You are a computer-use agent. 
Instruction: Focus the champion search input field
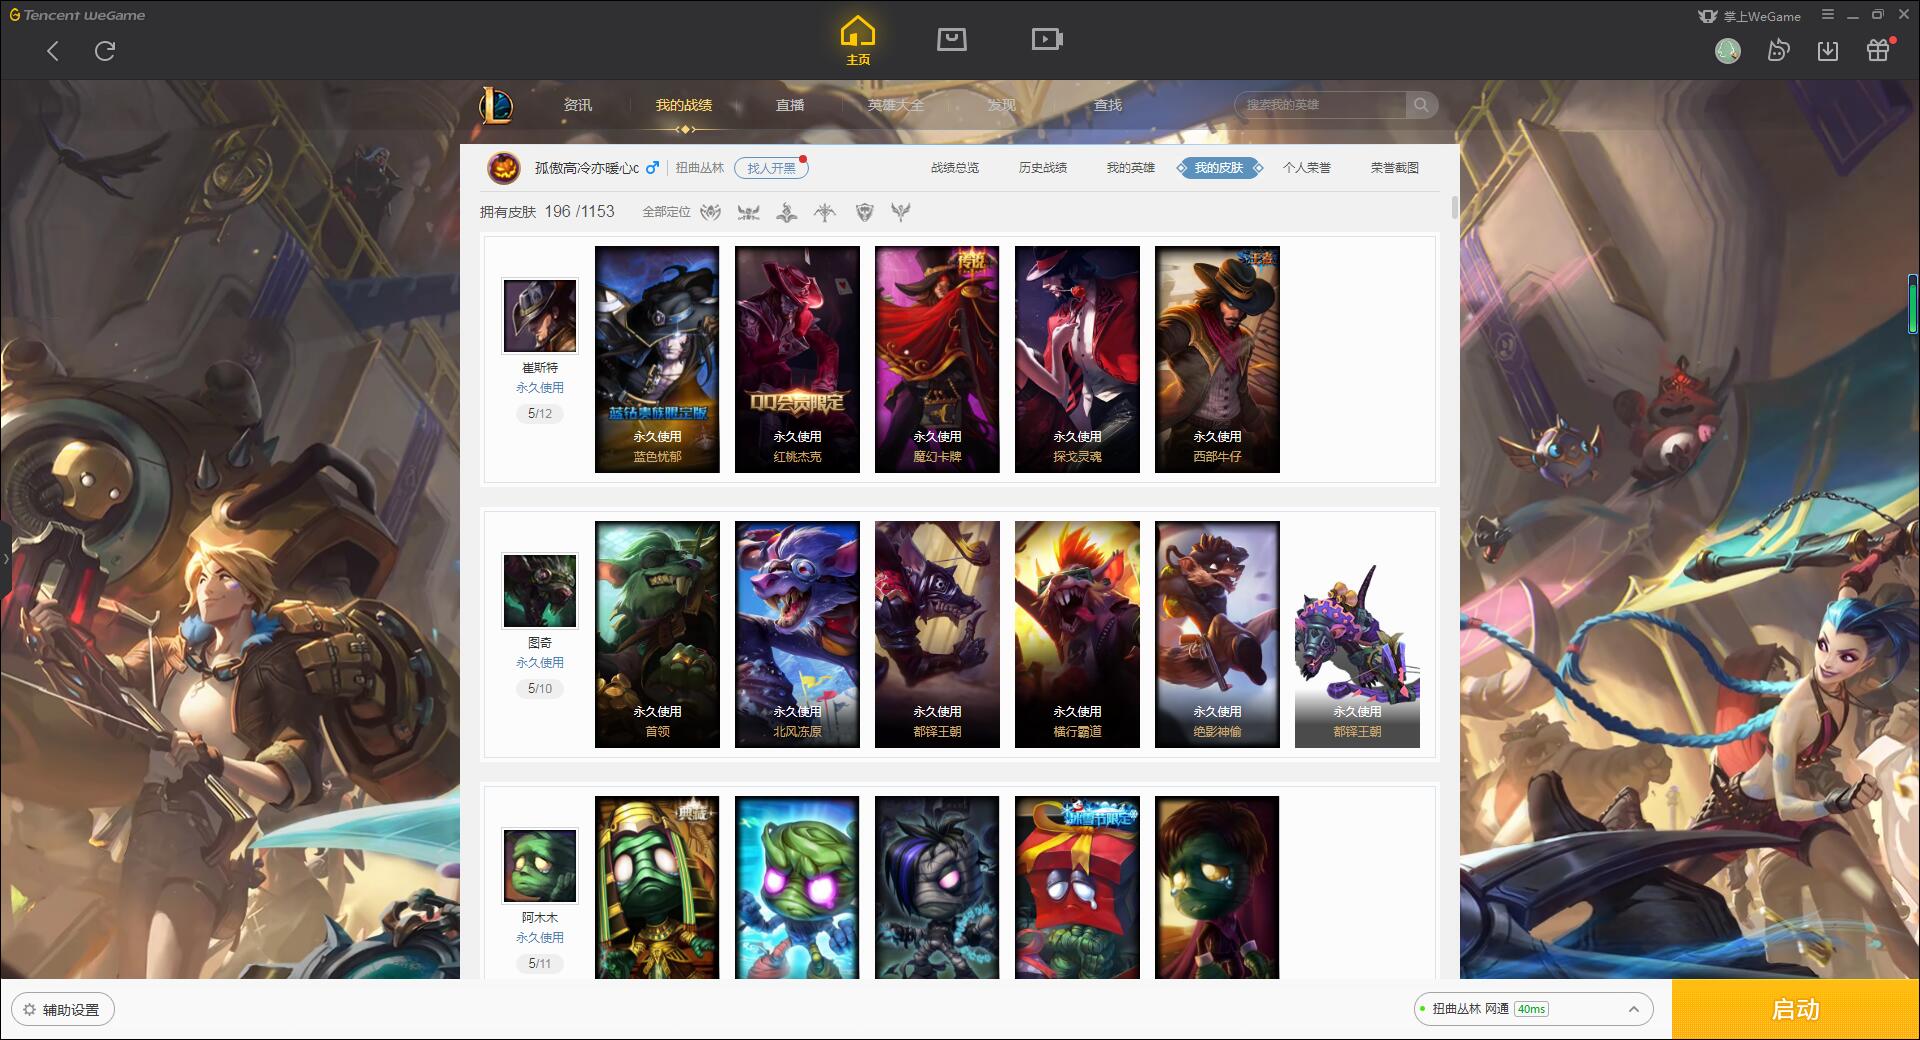point(1322,105)
